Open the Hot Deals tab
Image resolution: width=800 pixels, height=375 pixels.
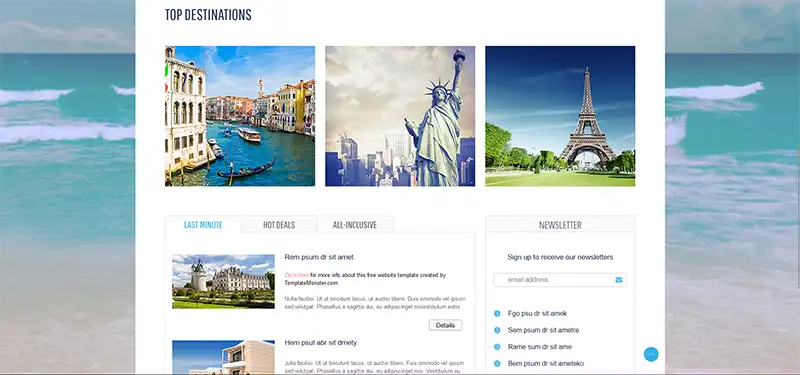coord(279,224)
